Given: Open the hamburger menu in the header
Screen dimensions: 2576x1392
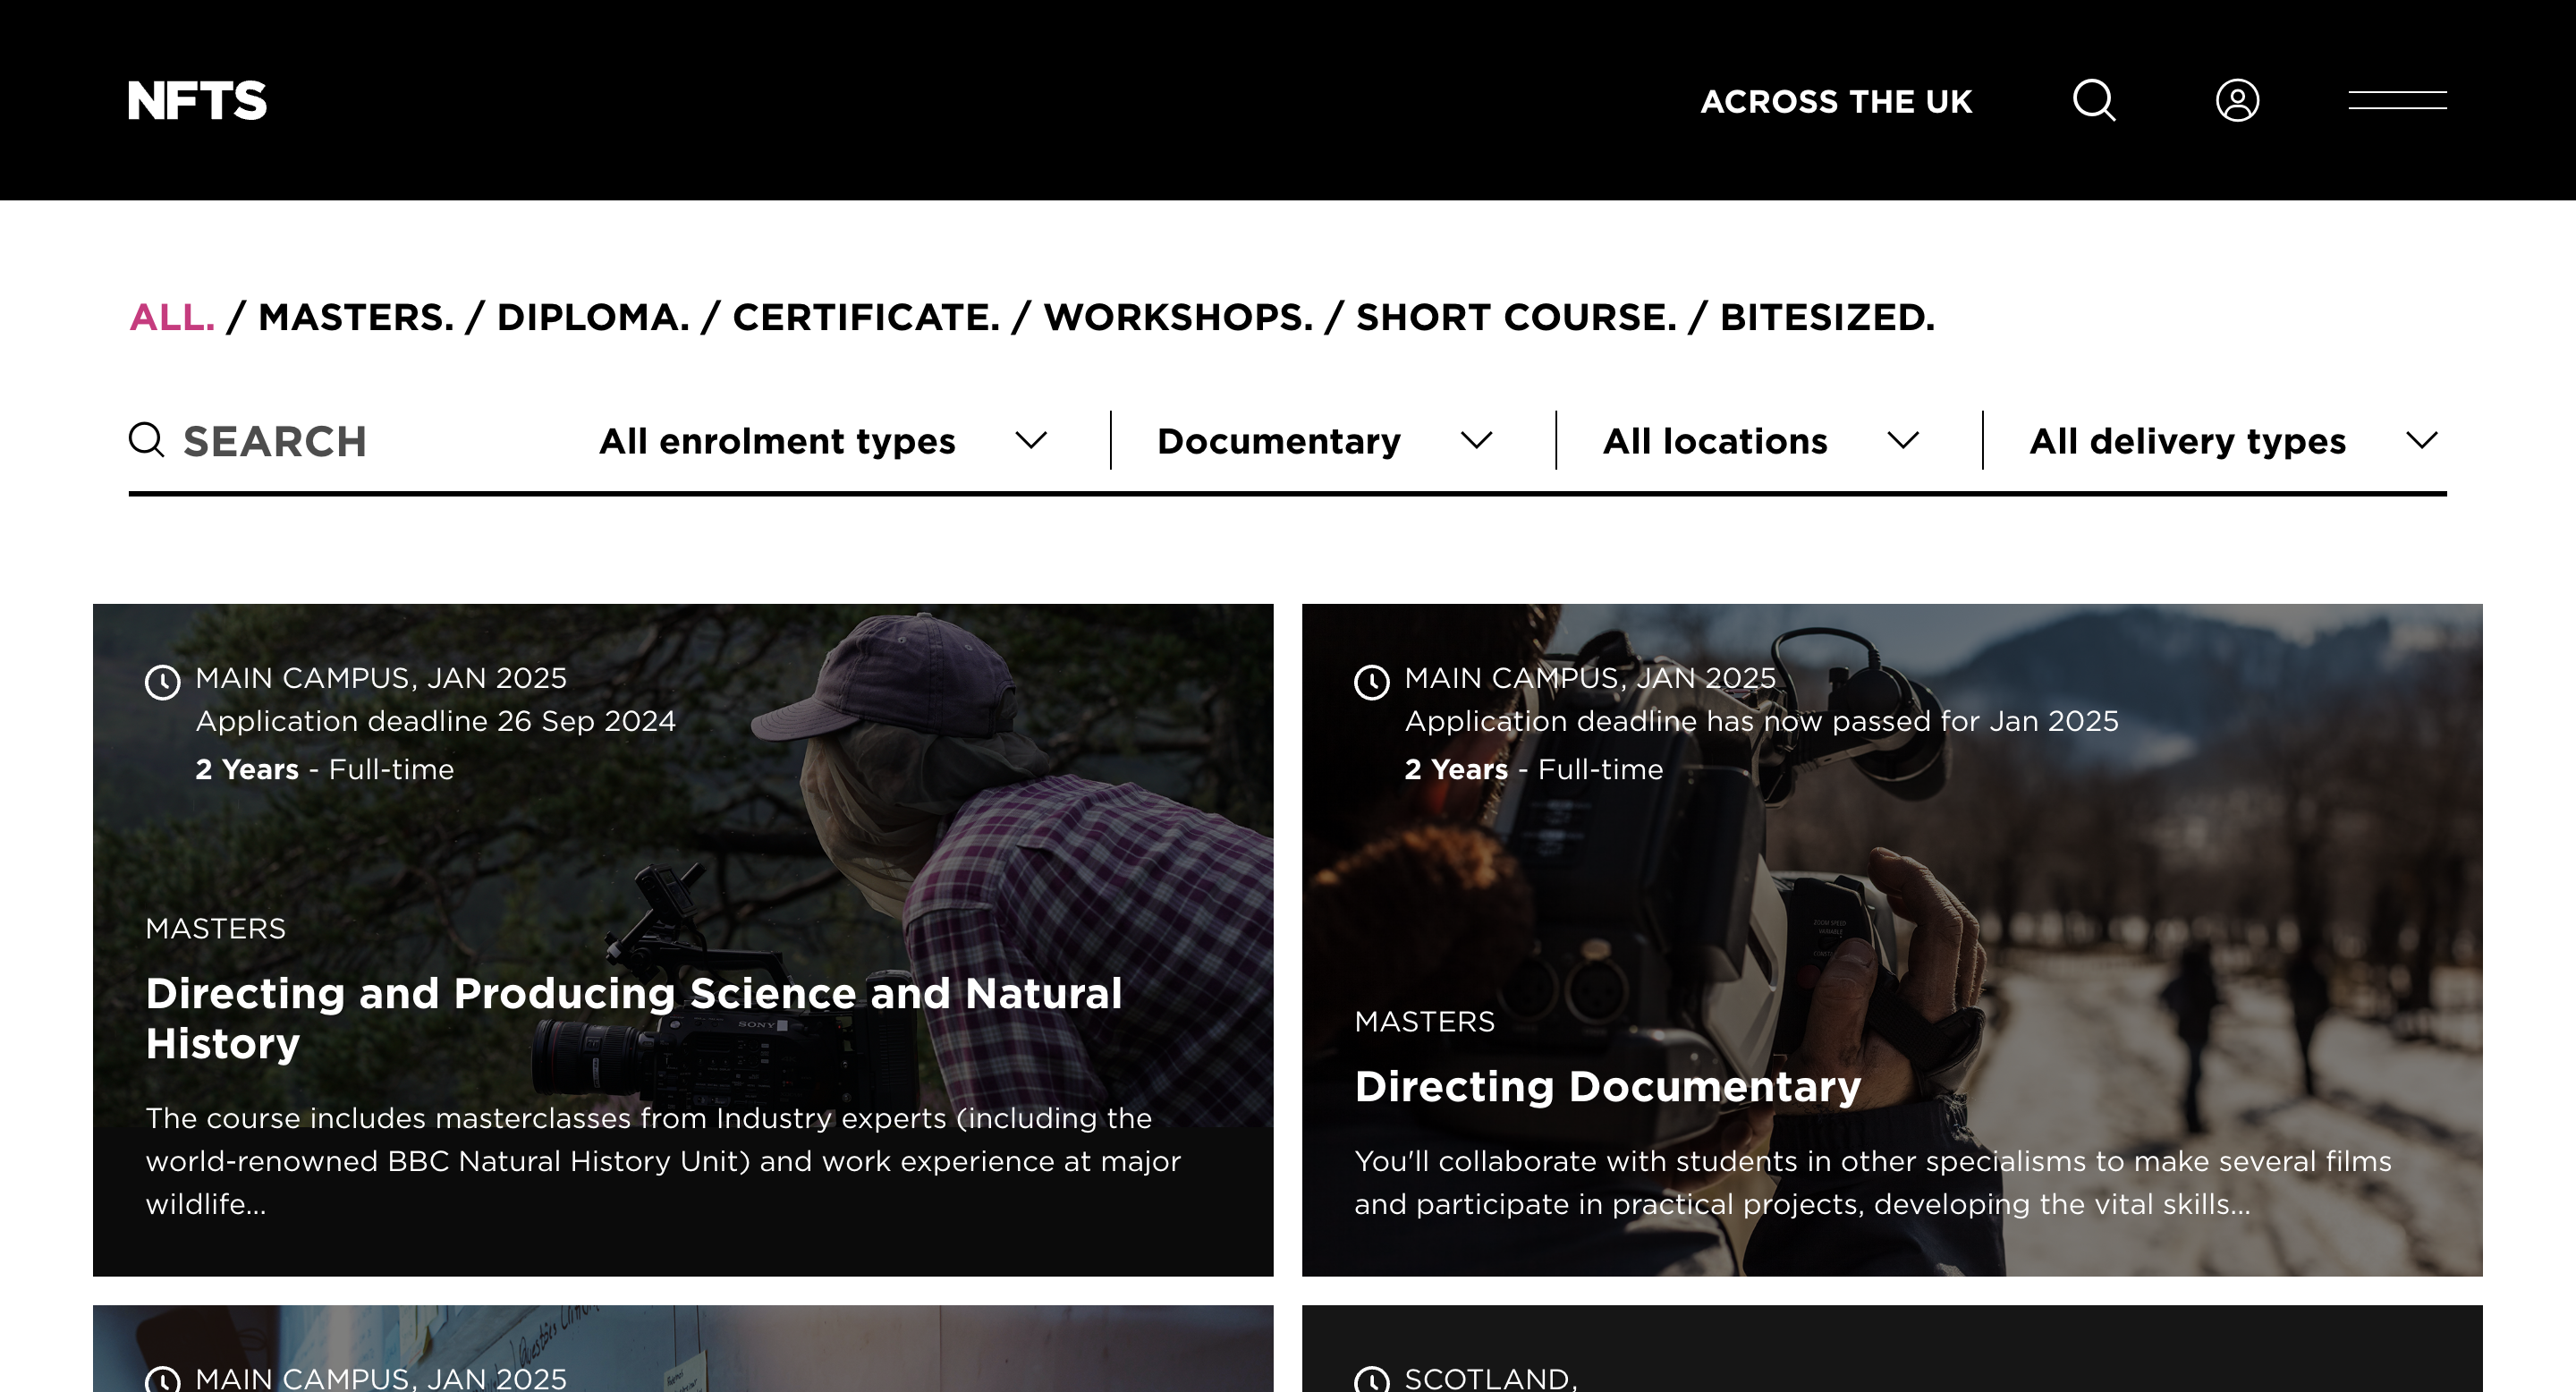Looking at the screenshot, I should click(2397, 100).
